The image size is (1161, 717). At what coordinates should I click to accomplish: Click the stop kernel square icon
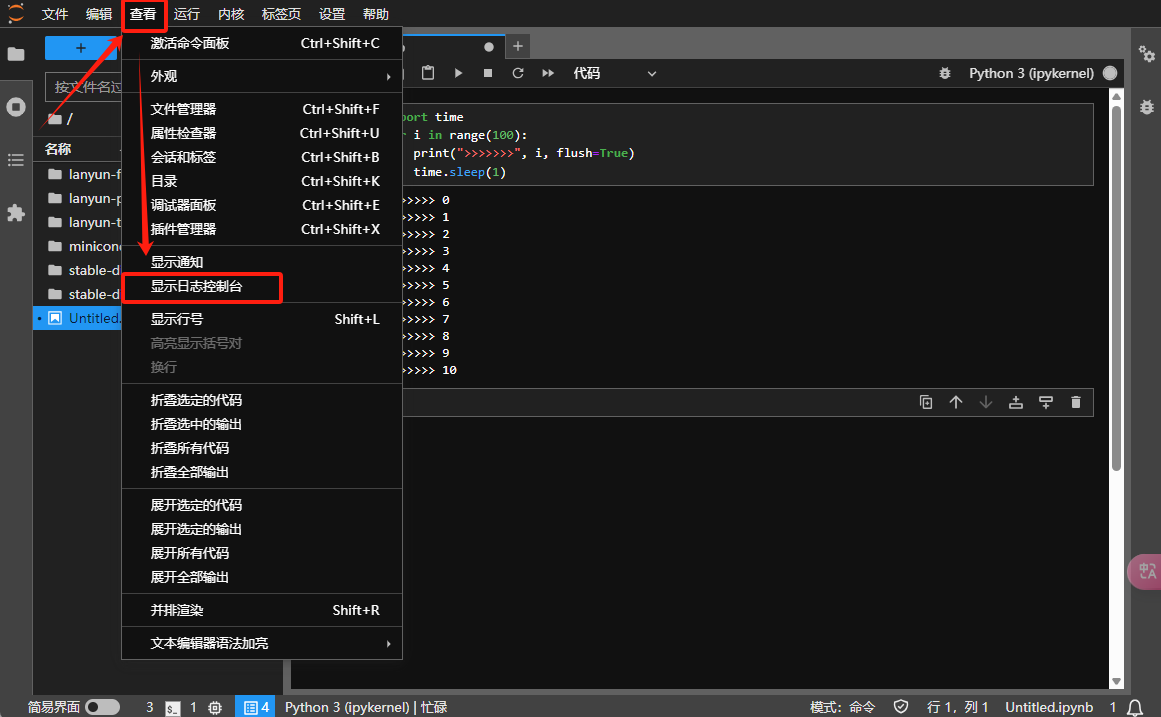(488, 73)
